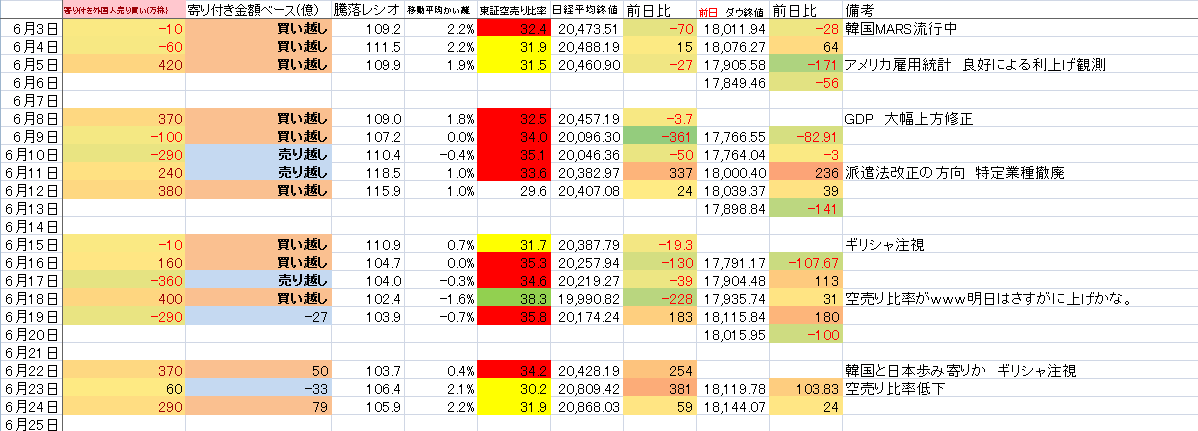Click the GDP 大幅上方修正 note cell
Image resolution: width=1198 pixels, height=431 pixels.
point(908,119)
